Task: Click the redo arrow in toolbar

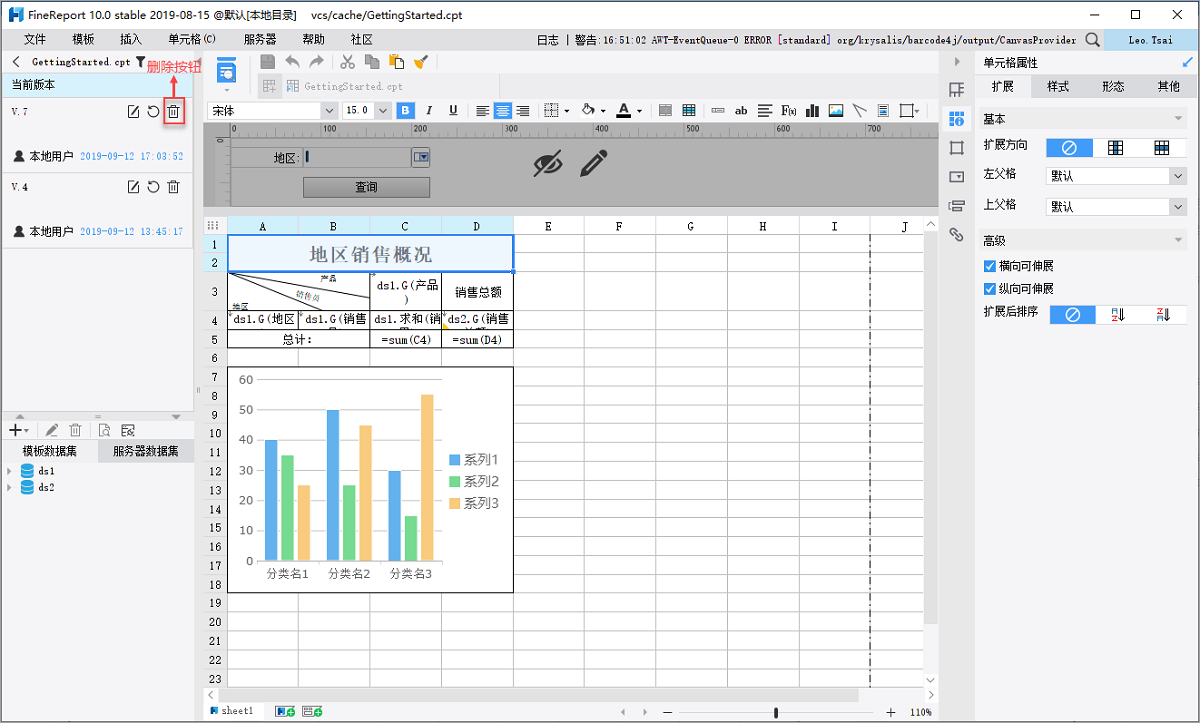Action: coord(316,62)
